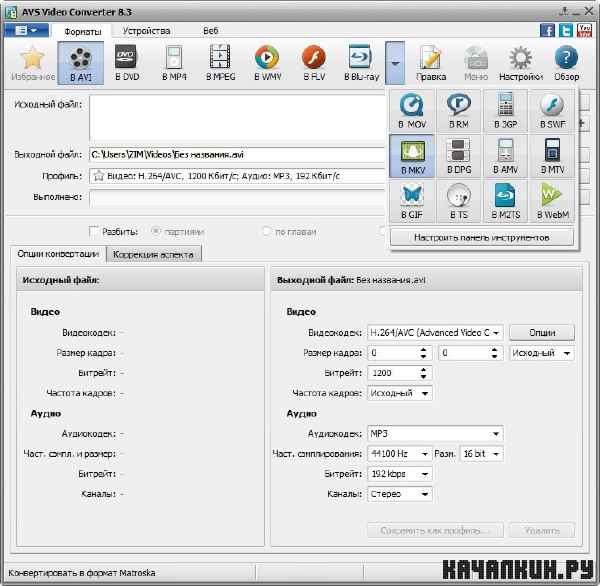
Task: Select the 'партиями' radio option
Action: point(156,231)
